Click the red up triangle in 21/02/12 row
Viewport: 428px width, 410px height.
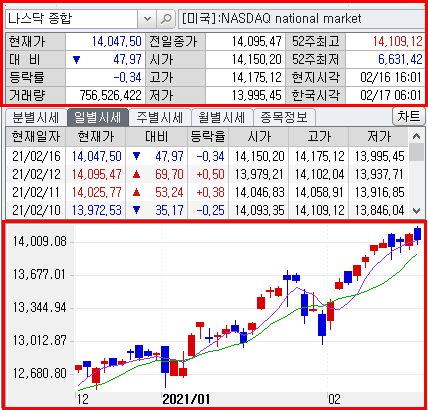click(136, 174)
